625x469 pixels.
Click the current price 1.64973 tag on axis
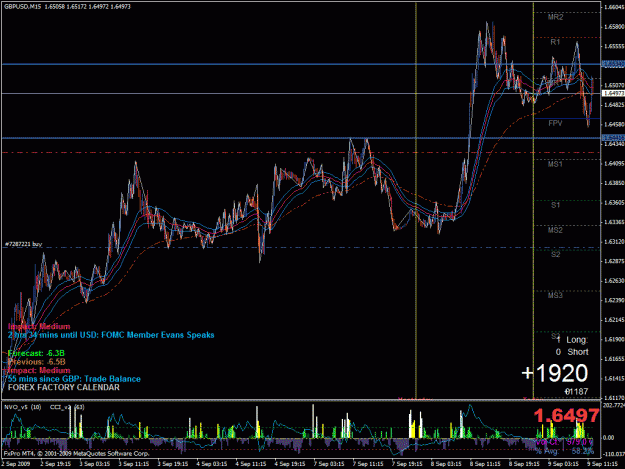click(613, 93)
